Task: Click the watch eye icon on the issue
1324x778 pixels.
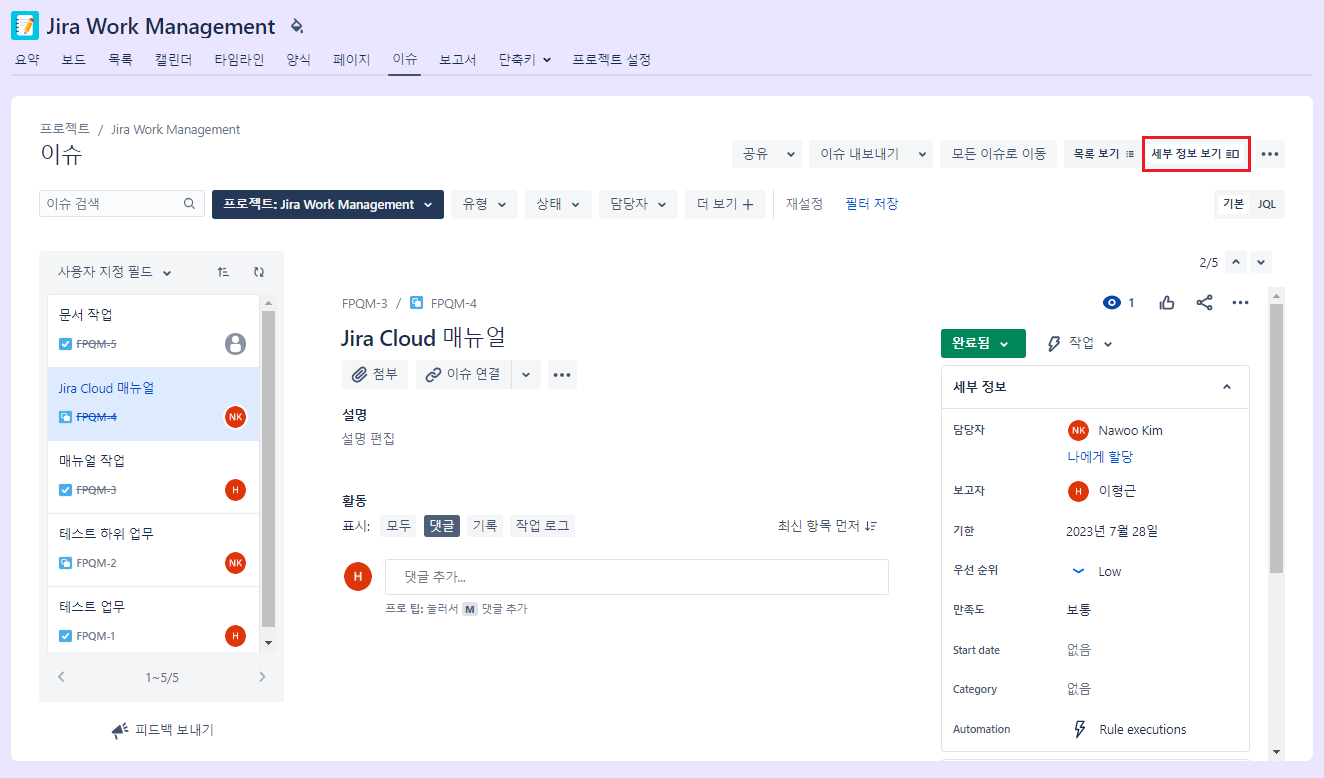Action: pyautogui.click(x=1111, y=303)
